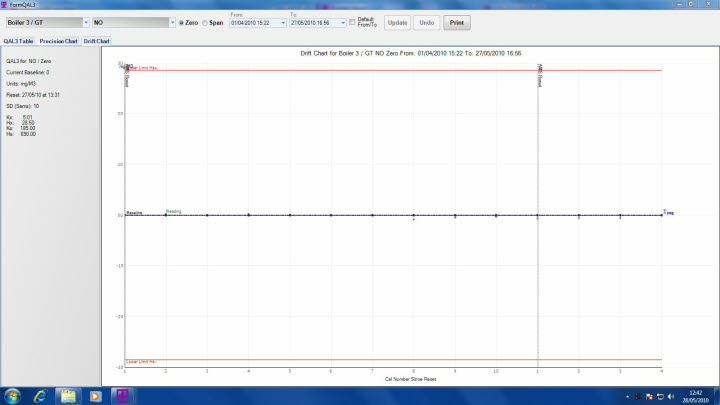
Task: Open Windows Media Player from the taskbar
Action: [x=96, y=395]
